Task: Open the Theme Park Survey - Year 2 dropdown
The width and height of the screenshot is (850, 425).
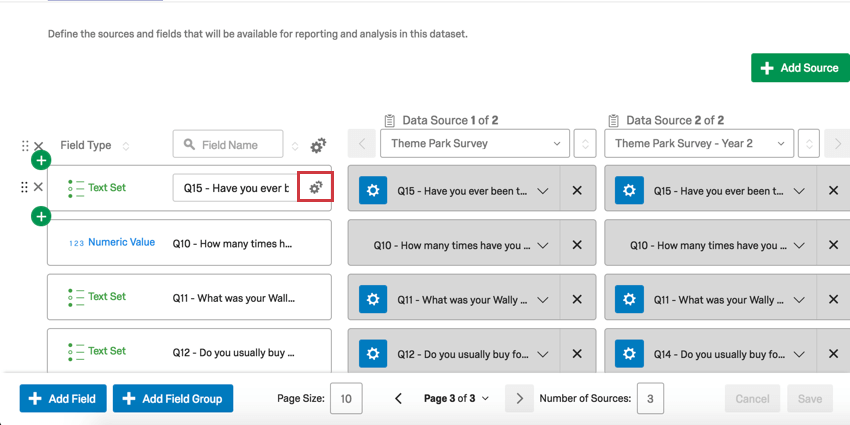Action: pyautogui.click(x=699, y=144)
